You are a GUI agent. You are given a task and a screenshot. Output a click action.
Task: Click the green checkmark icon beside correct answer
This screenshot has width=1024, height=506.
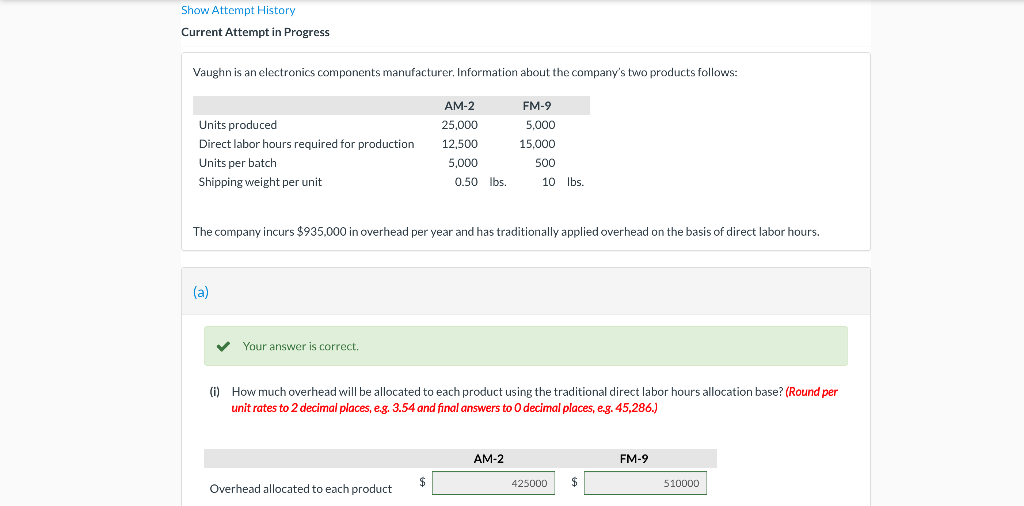tap(224, 346)
